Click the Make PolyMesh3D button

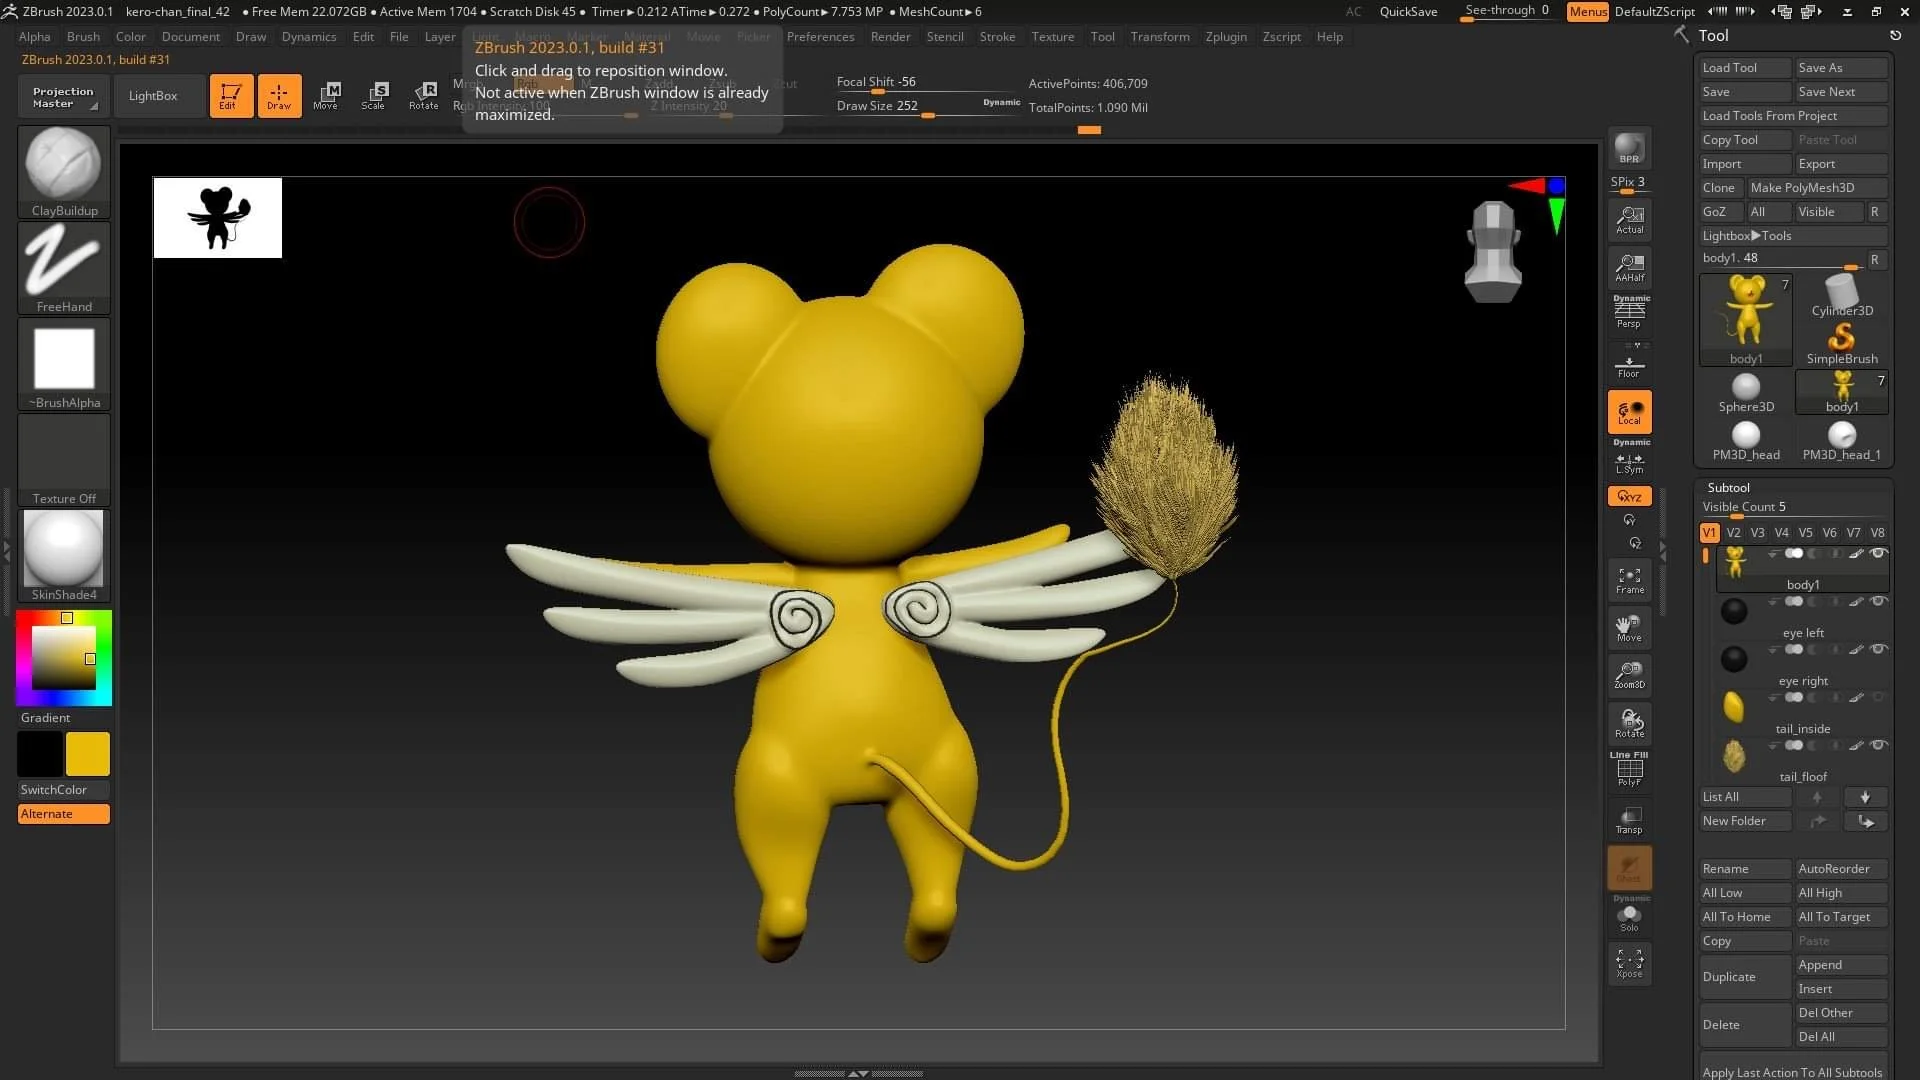point(1814,188)
